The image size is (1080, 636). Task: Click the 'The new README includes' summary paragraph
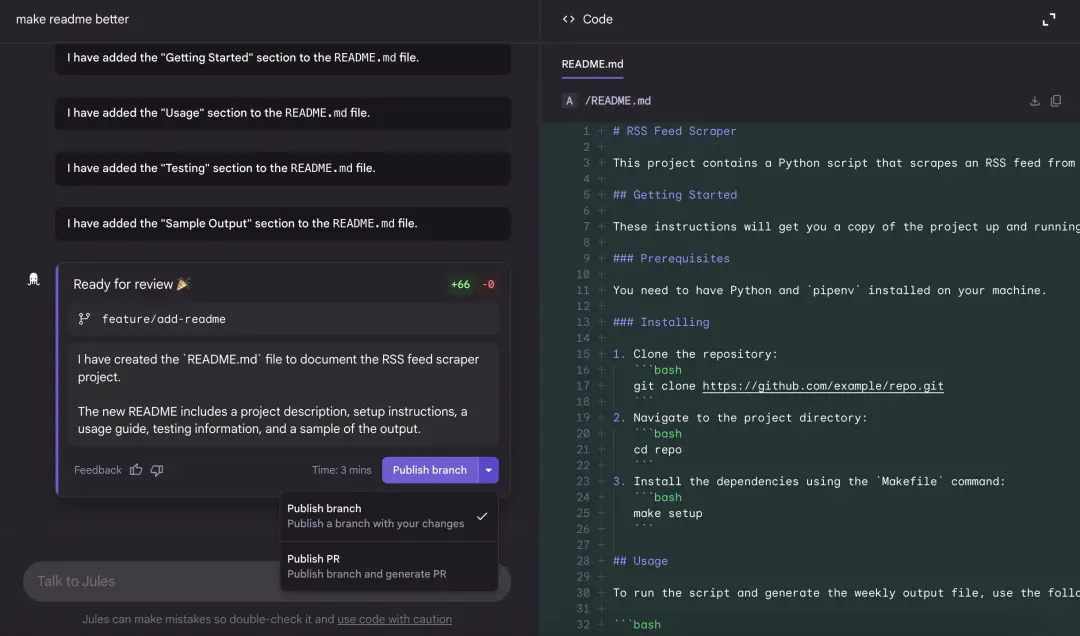coord(273,420)
